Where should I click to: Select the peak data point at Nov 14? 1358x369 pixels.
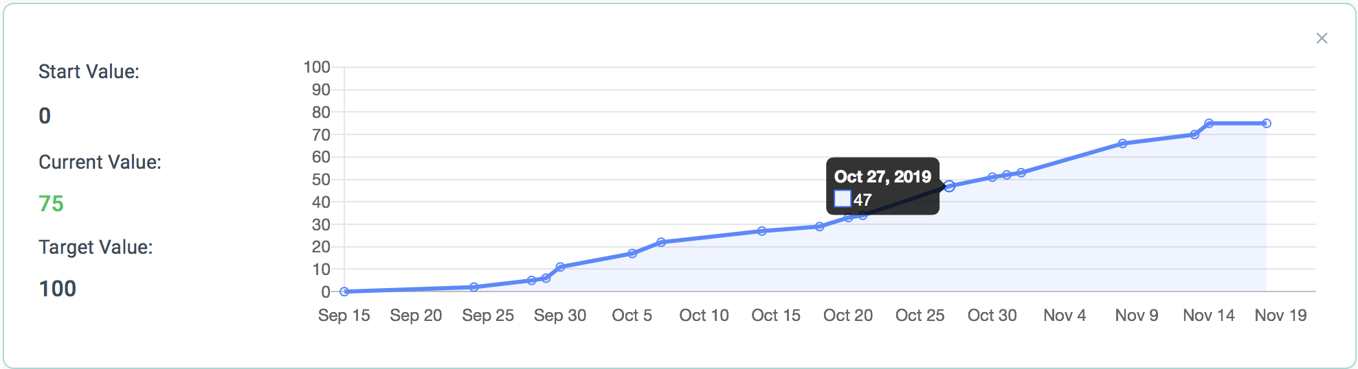pyautogui.click(x=1209, y=123)
